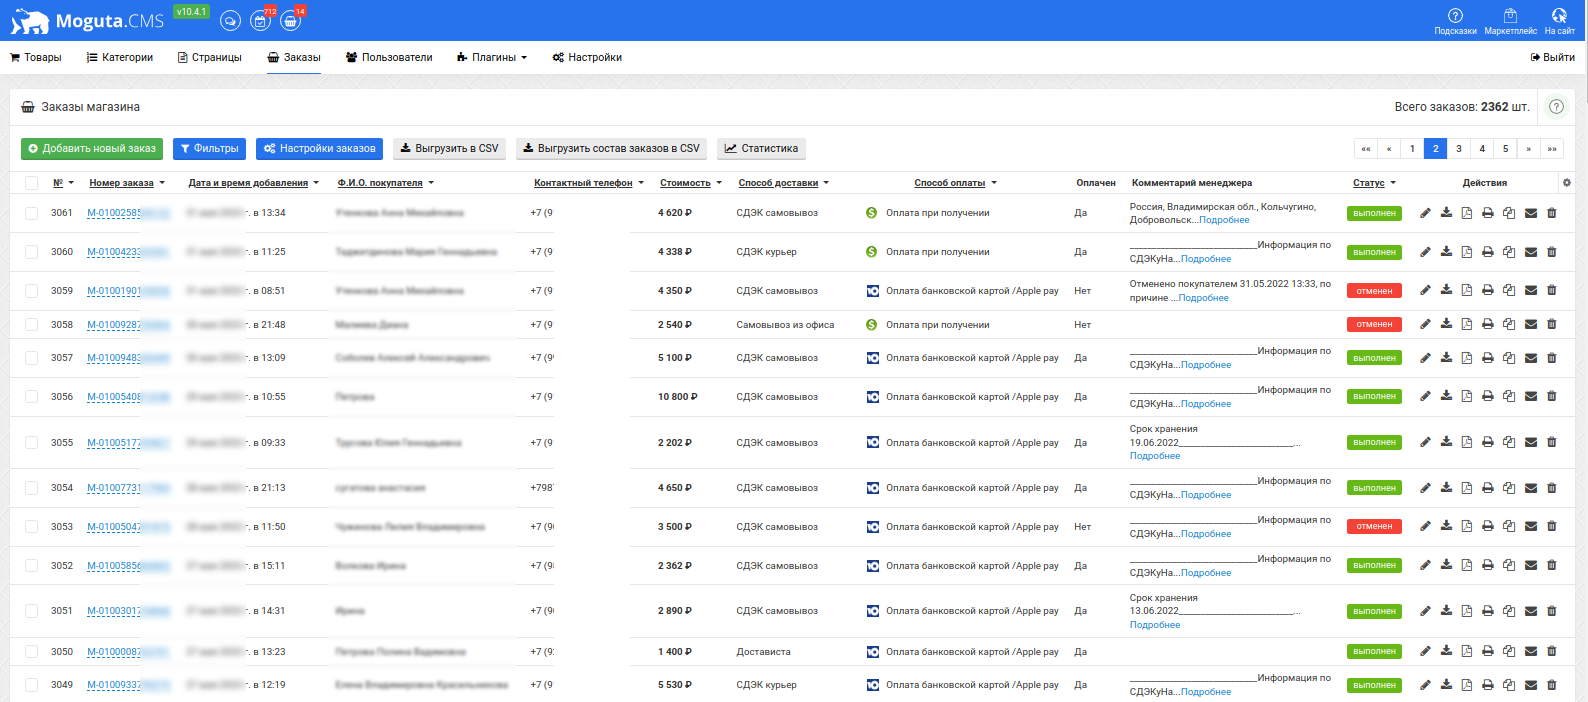The height and width of the screenshot is (702, 1588).
Task: Download order 3057 with download icon
Action: coord(1446,358)
